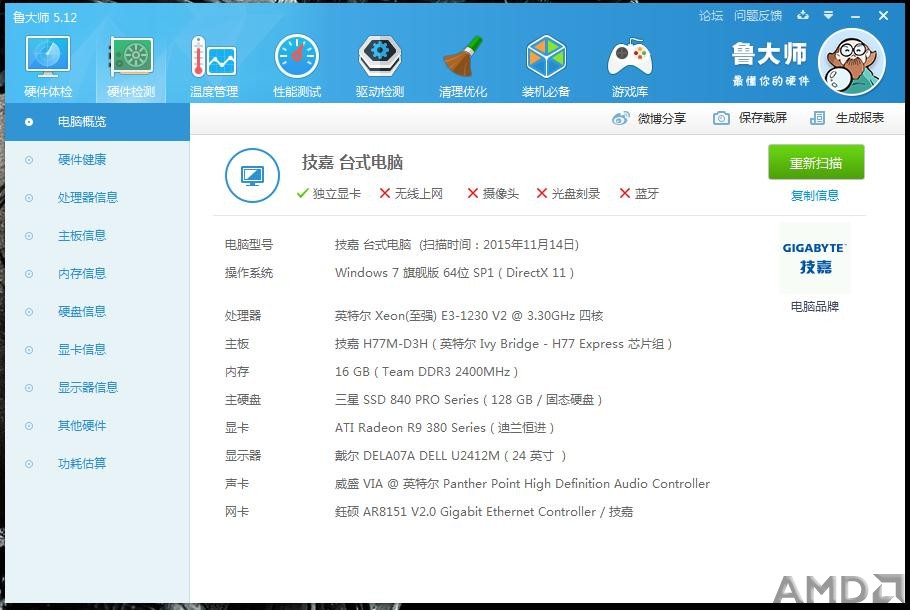Open 清理优化 cleanup broom icon
This screenshot has height=610, width=910.
coord(463,56)
